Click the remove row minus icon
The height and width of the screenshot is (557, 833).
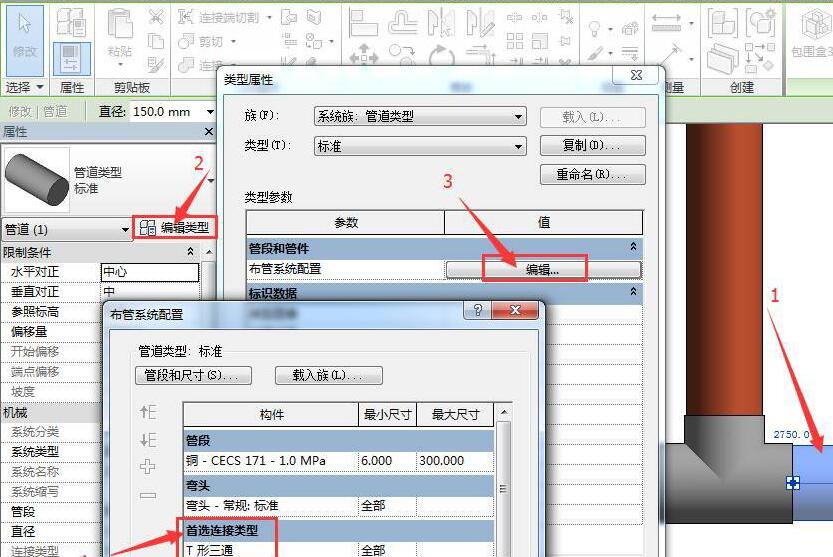click(148, 495)
